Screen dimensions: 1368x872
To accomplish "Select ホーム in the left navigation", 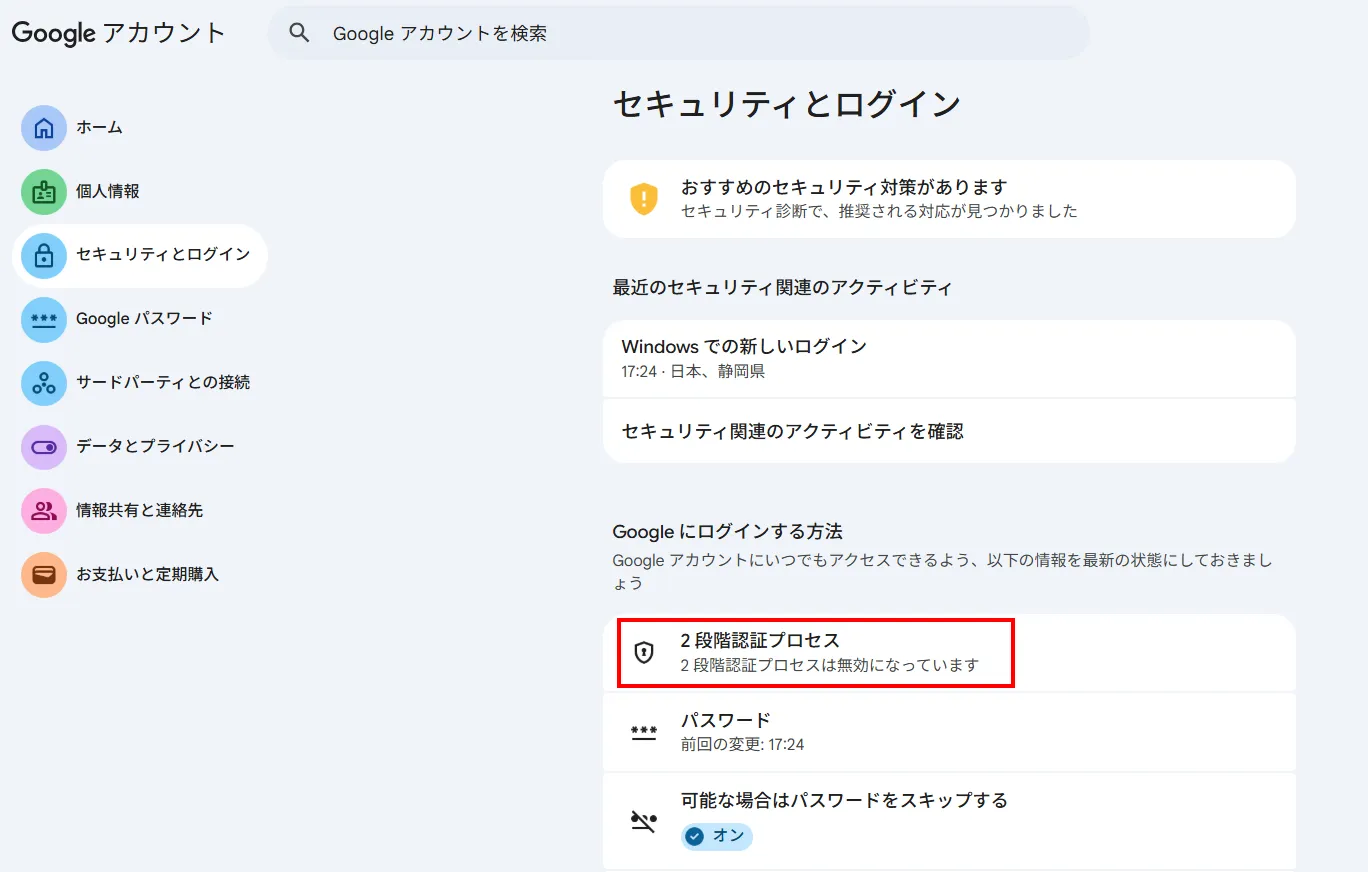I will (99, 128).
